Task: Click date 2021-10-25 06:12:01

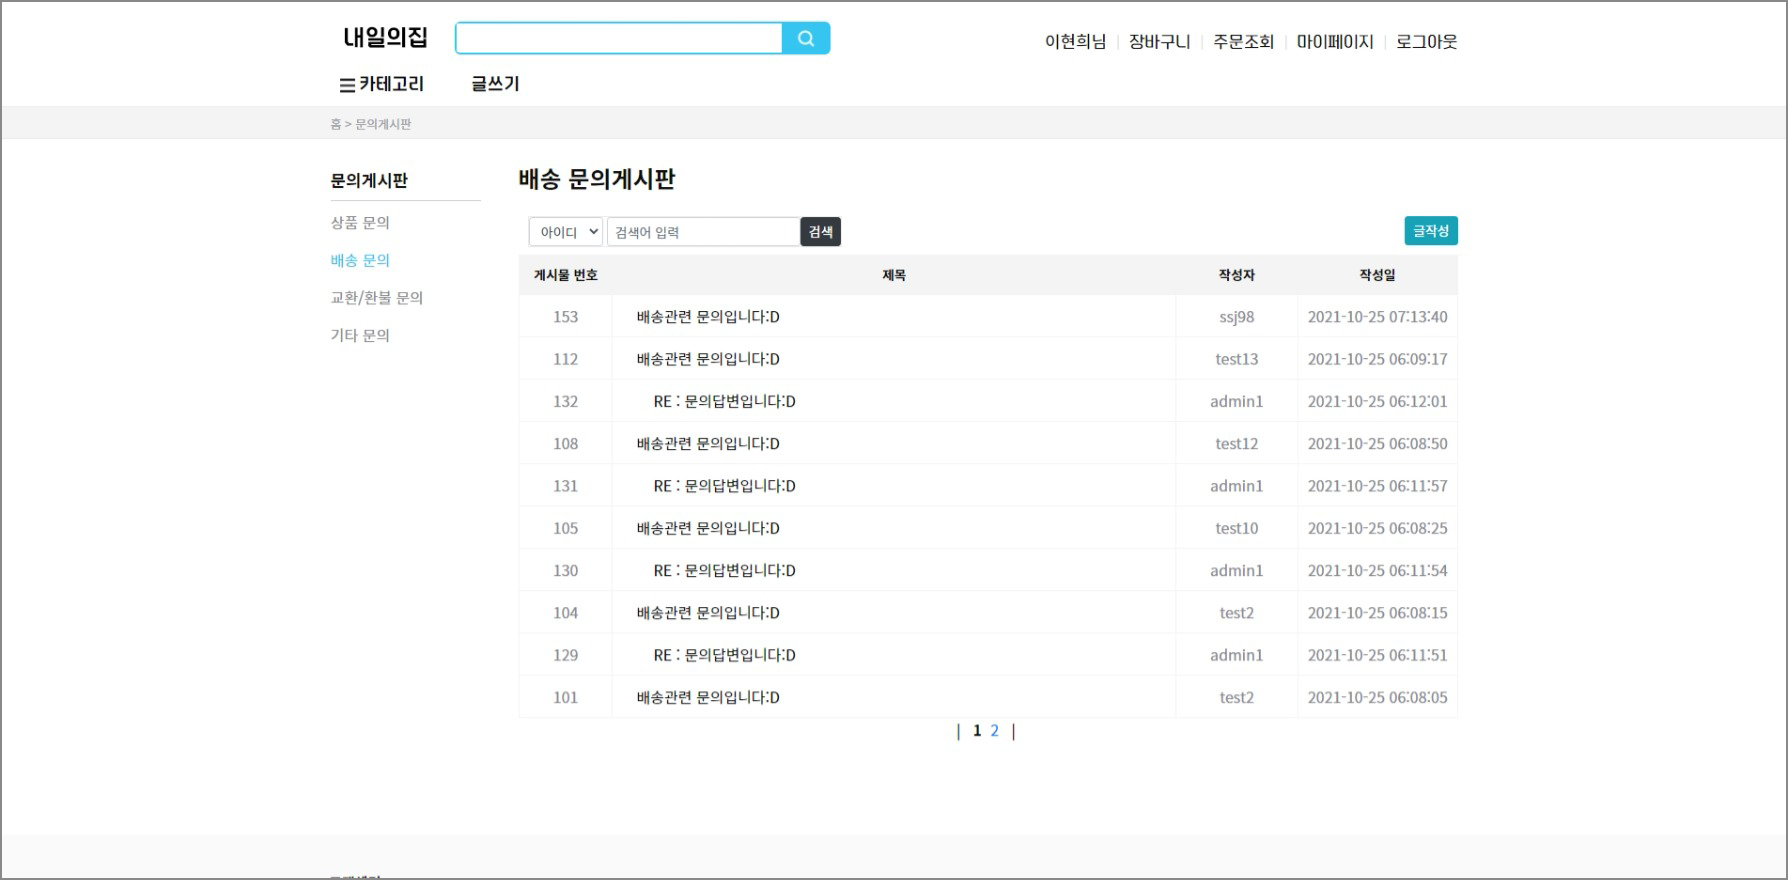Action: coord(1378,401)
